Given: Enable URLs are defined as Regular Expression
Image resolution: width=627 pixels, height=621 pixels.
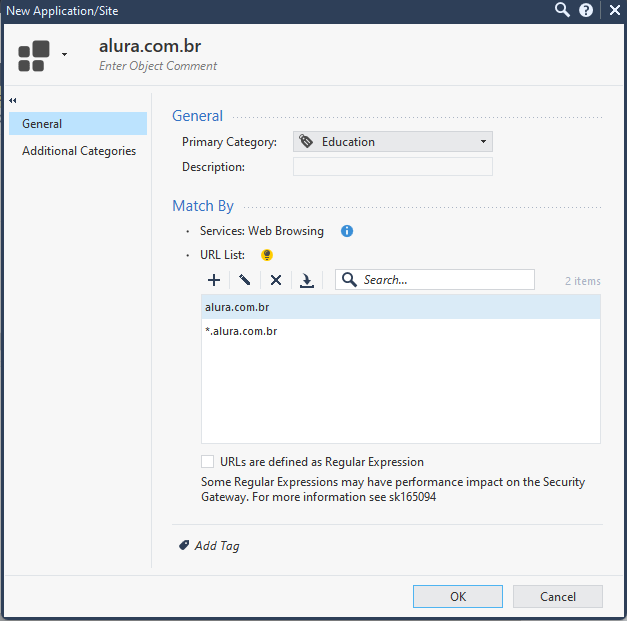Looking at the screenshot, I should [207, 461].
